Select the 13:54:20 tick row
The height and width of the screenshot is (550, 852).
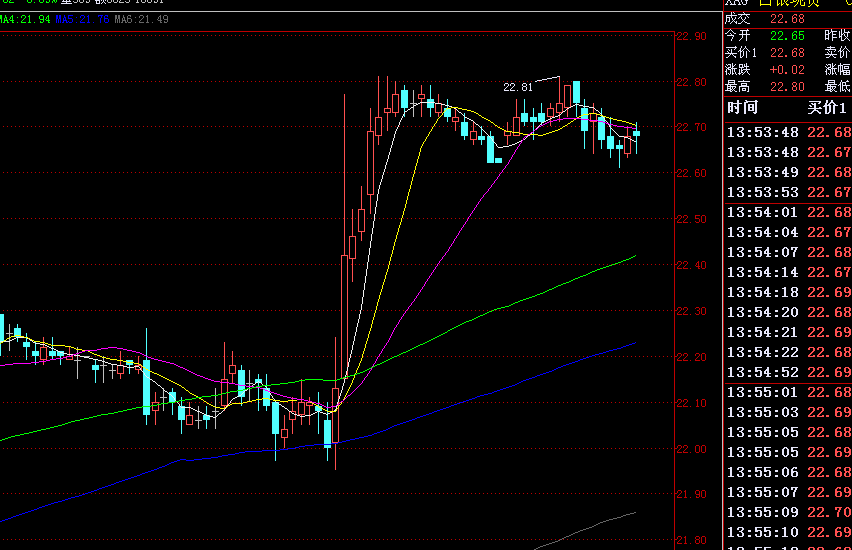788,312
